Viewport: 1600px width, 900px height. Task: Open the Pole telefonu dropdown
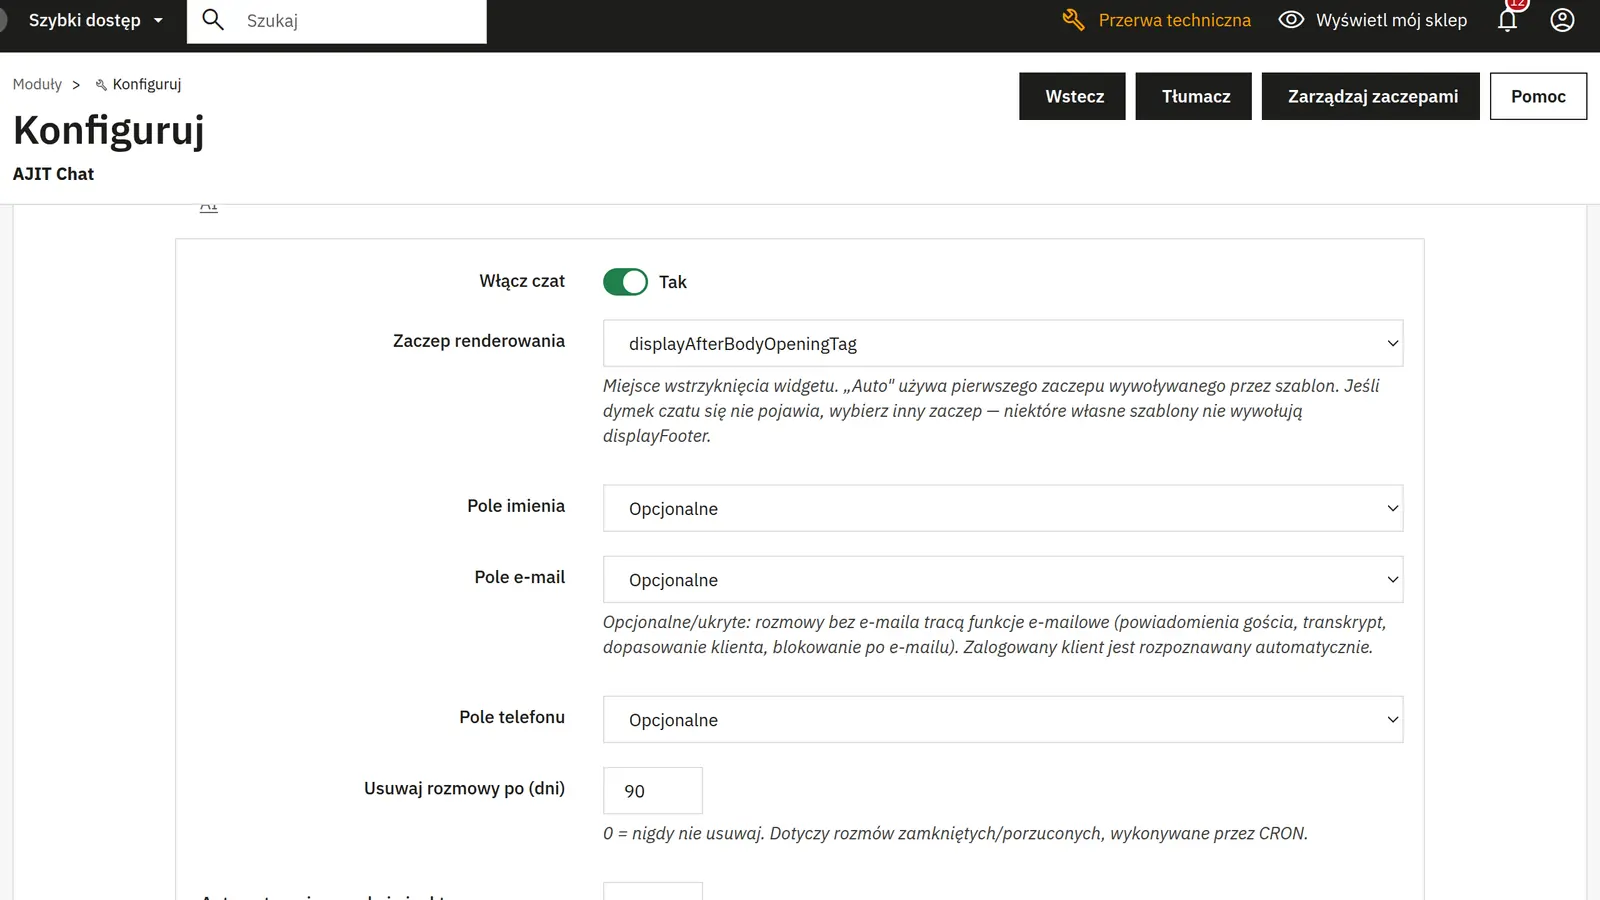(x=1003, y=720)
